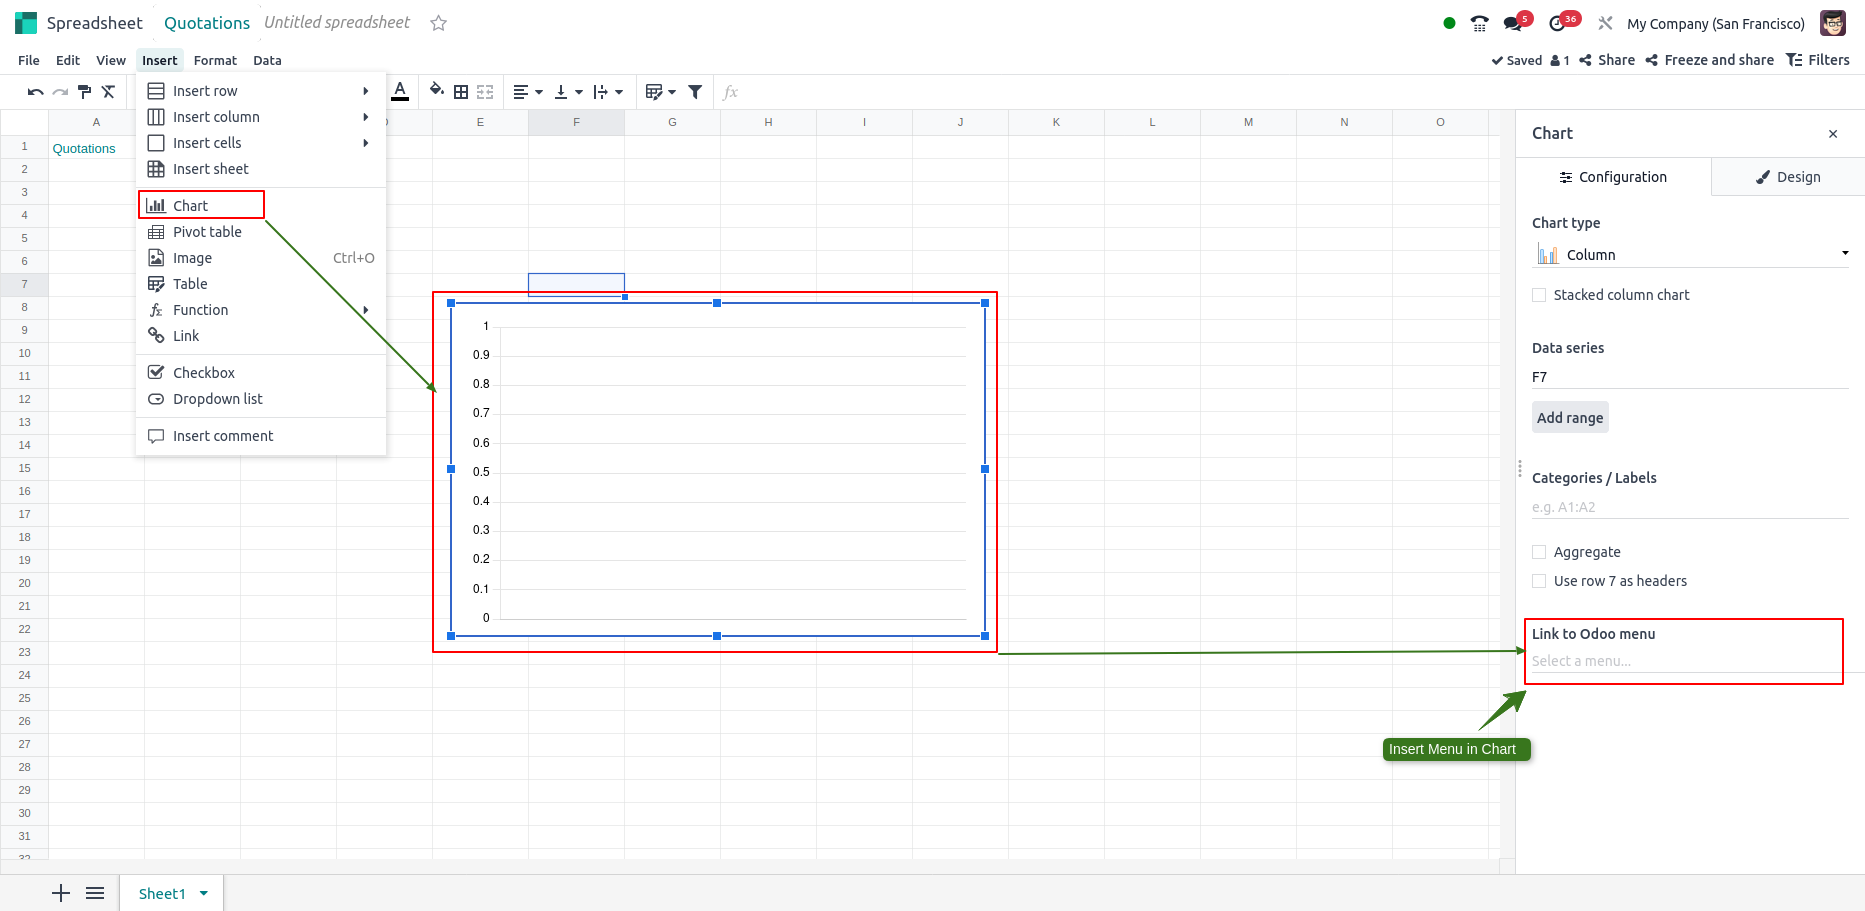The image size is (1865, 911).
Task: Tick the Aggregate checkbox
Action: [1539, 552]
